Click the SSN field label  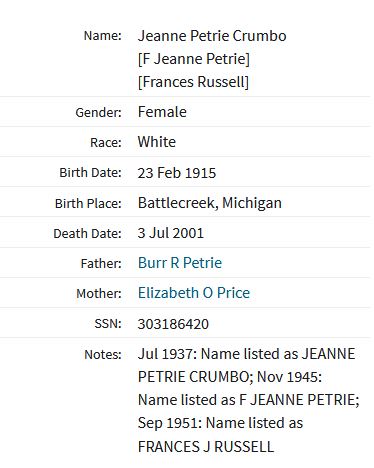coord(108,323)
